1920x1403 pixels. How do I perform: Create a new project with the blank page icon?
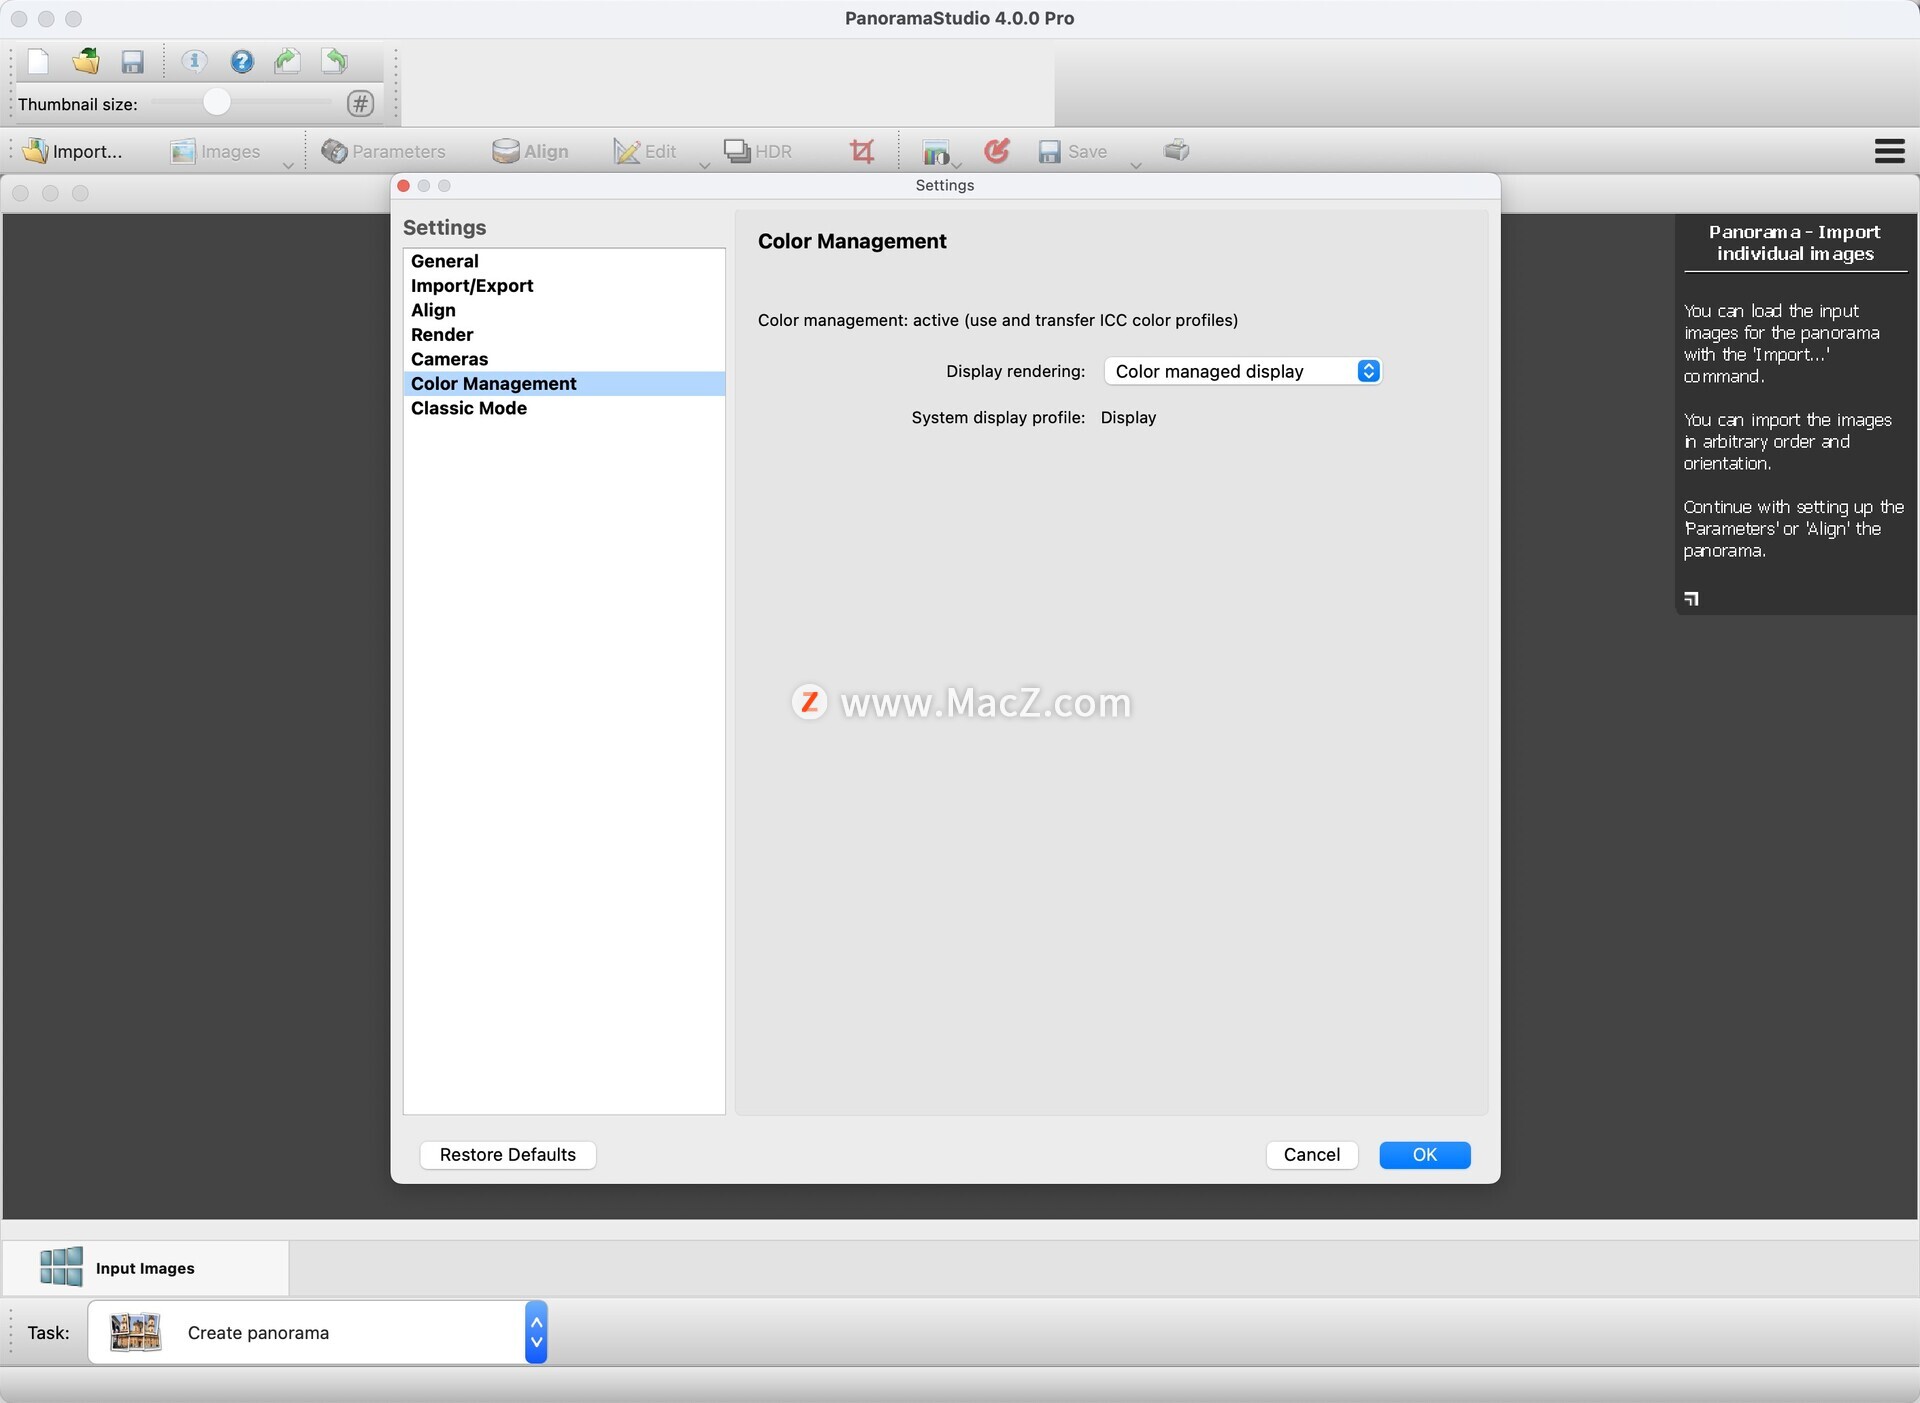[38, 62]
